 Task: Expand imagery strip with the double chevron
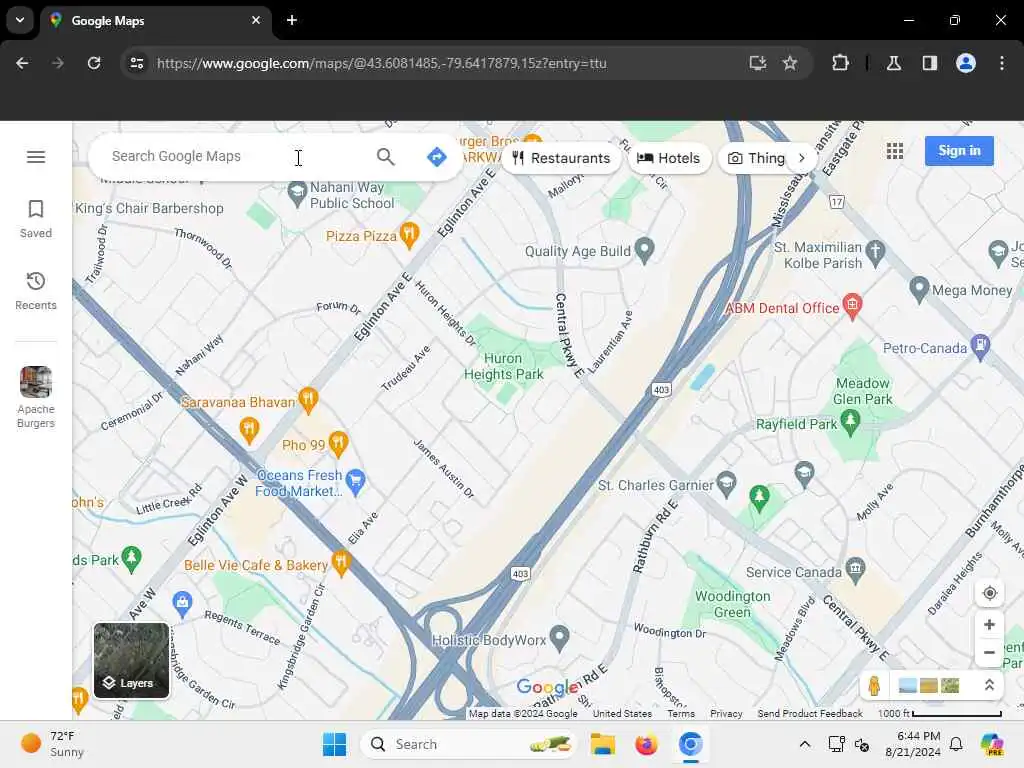point(989,685)
